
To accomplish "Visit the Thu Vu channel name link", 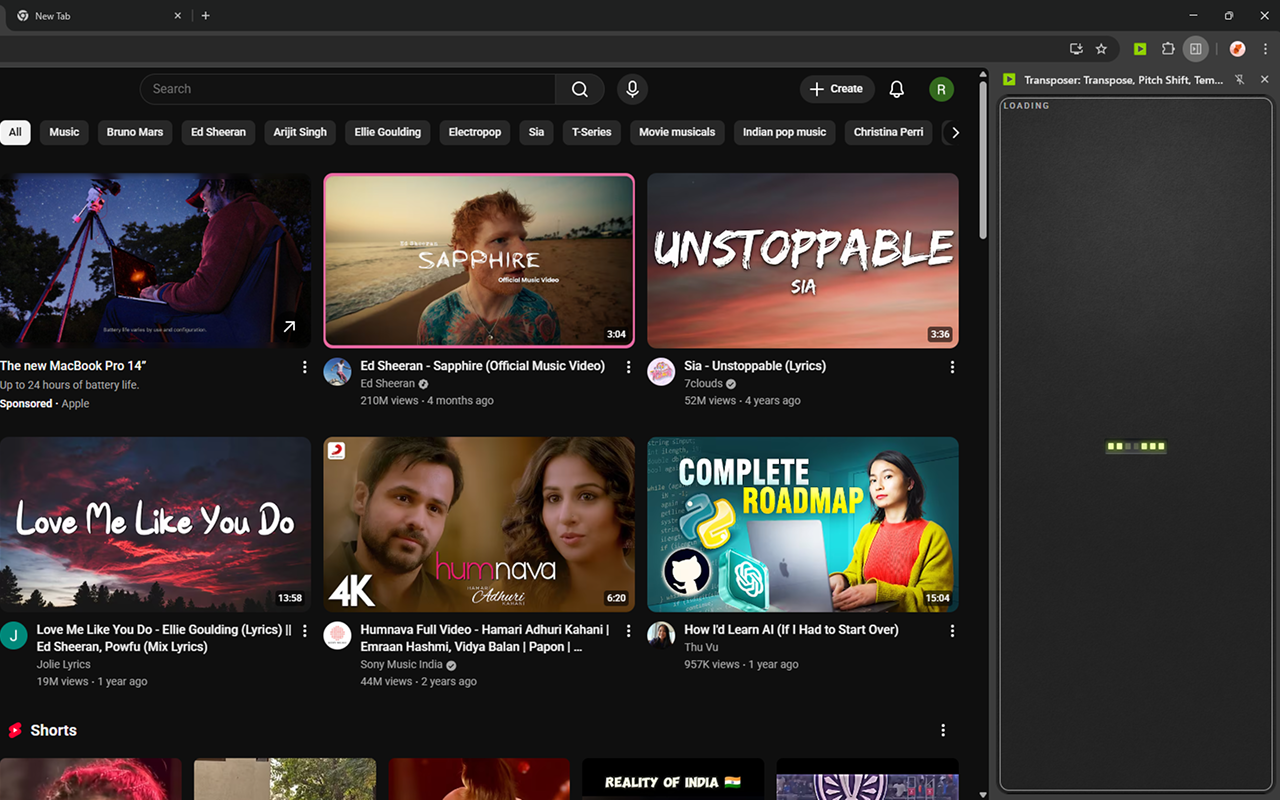I will coord(703,648).
